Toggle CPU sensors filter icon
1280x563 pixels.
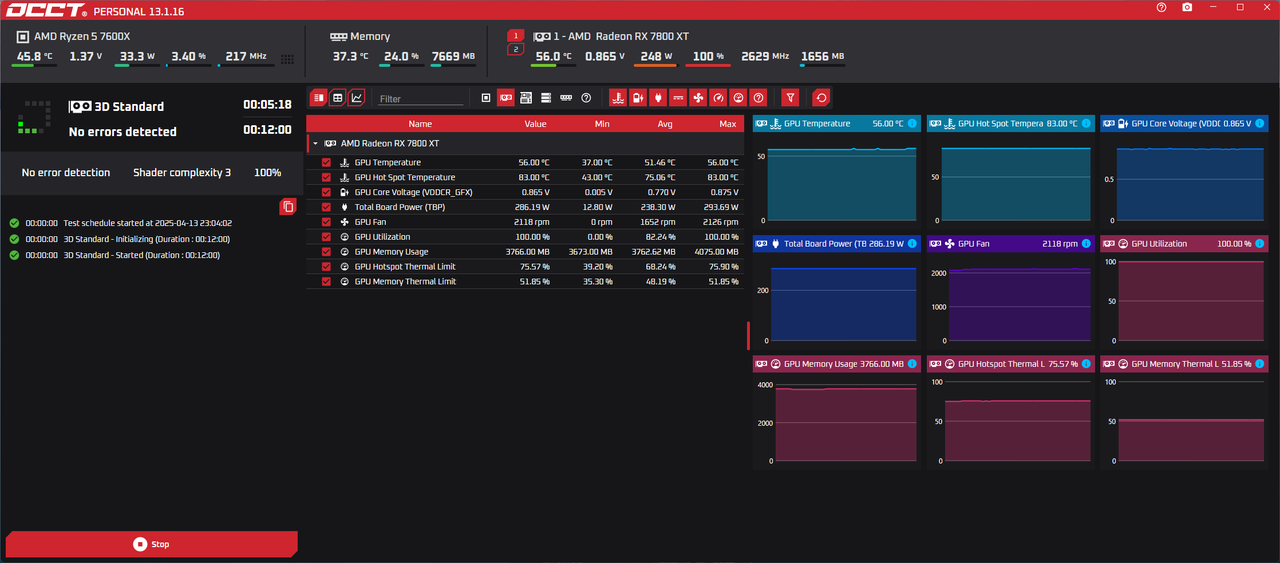click(x=486, y=98)
